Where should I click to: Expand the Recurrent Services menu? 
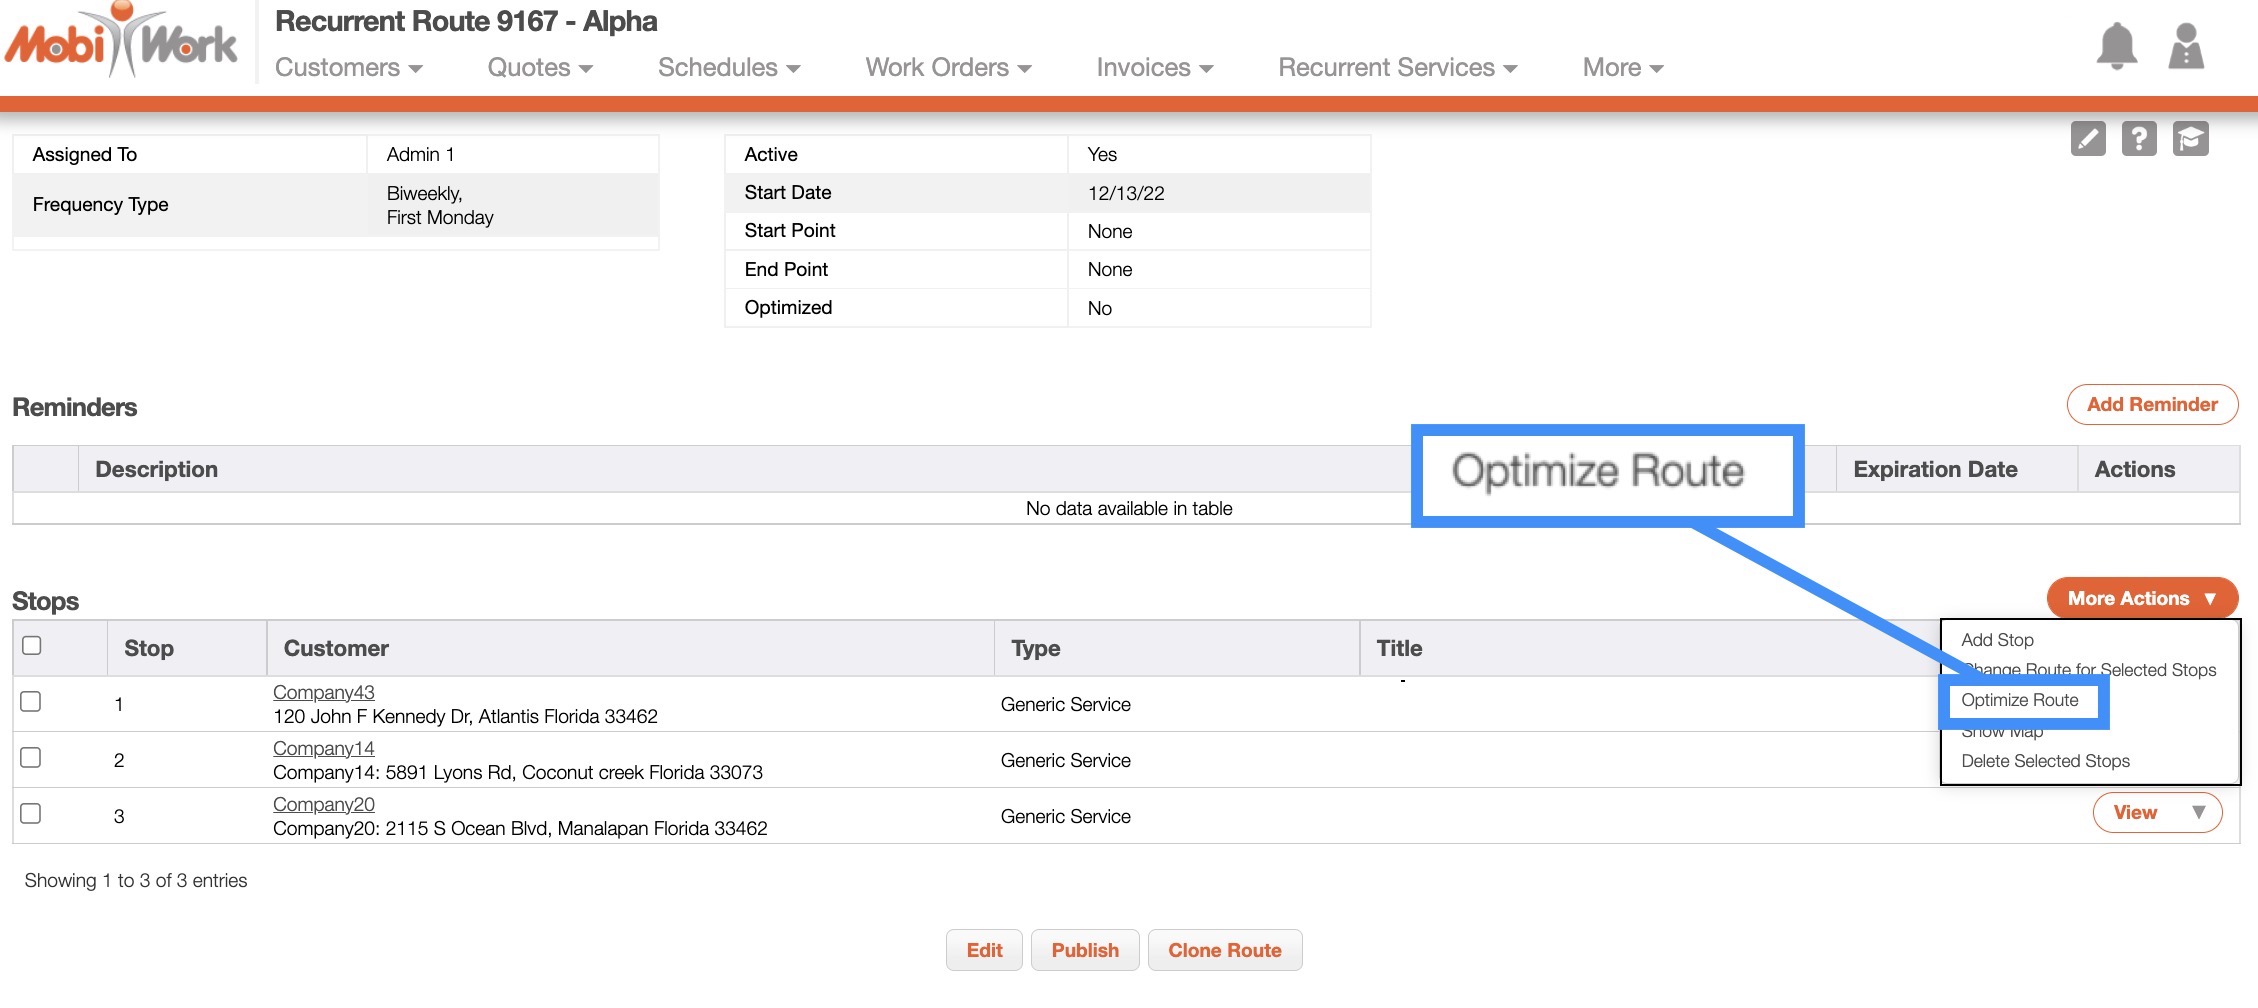(1397, 68)
